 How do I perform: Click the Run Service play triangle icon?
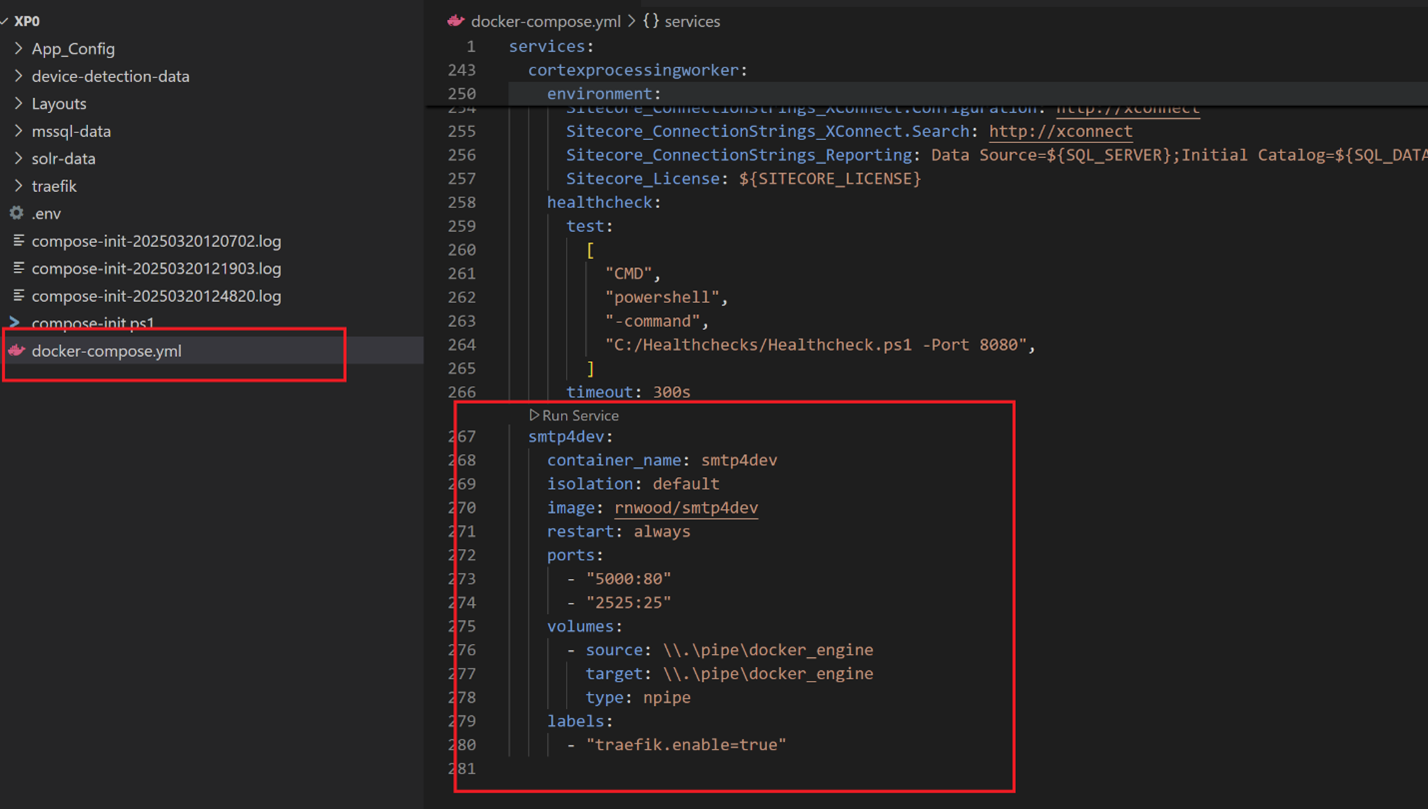tap(534, 415)
